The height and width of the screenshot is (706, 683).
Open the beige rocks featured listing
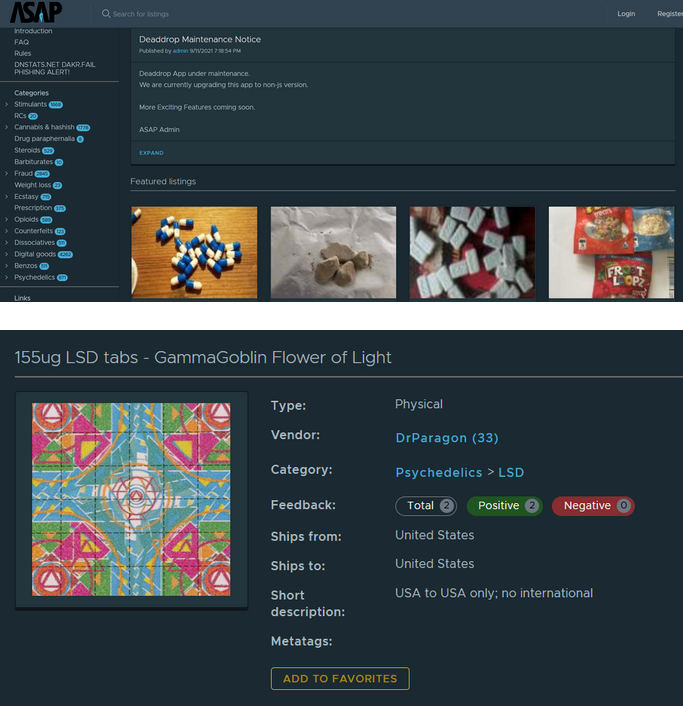click(x=333, y=252)
